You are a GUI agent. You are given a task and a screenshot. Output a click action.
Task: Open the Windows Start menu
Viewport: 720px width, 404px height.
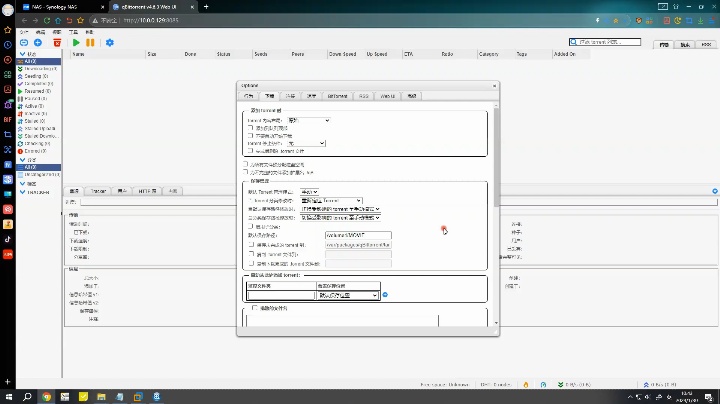pyautogui.click(x=8, y=397)
